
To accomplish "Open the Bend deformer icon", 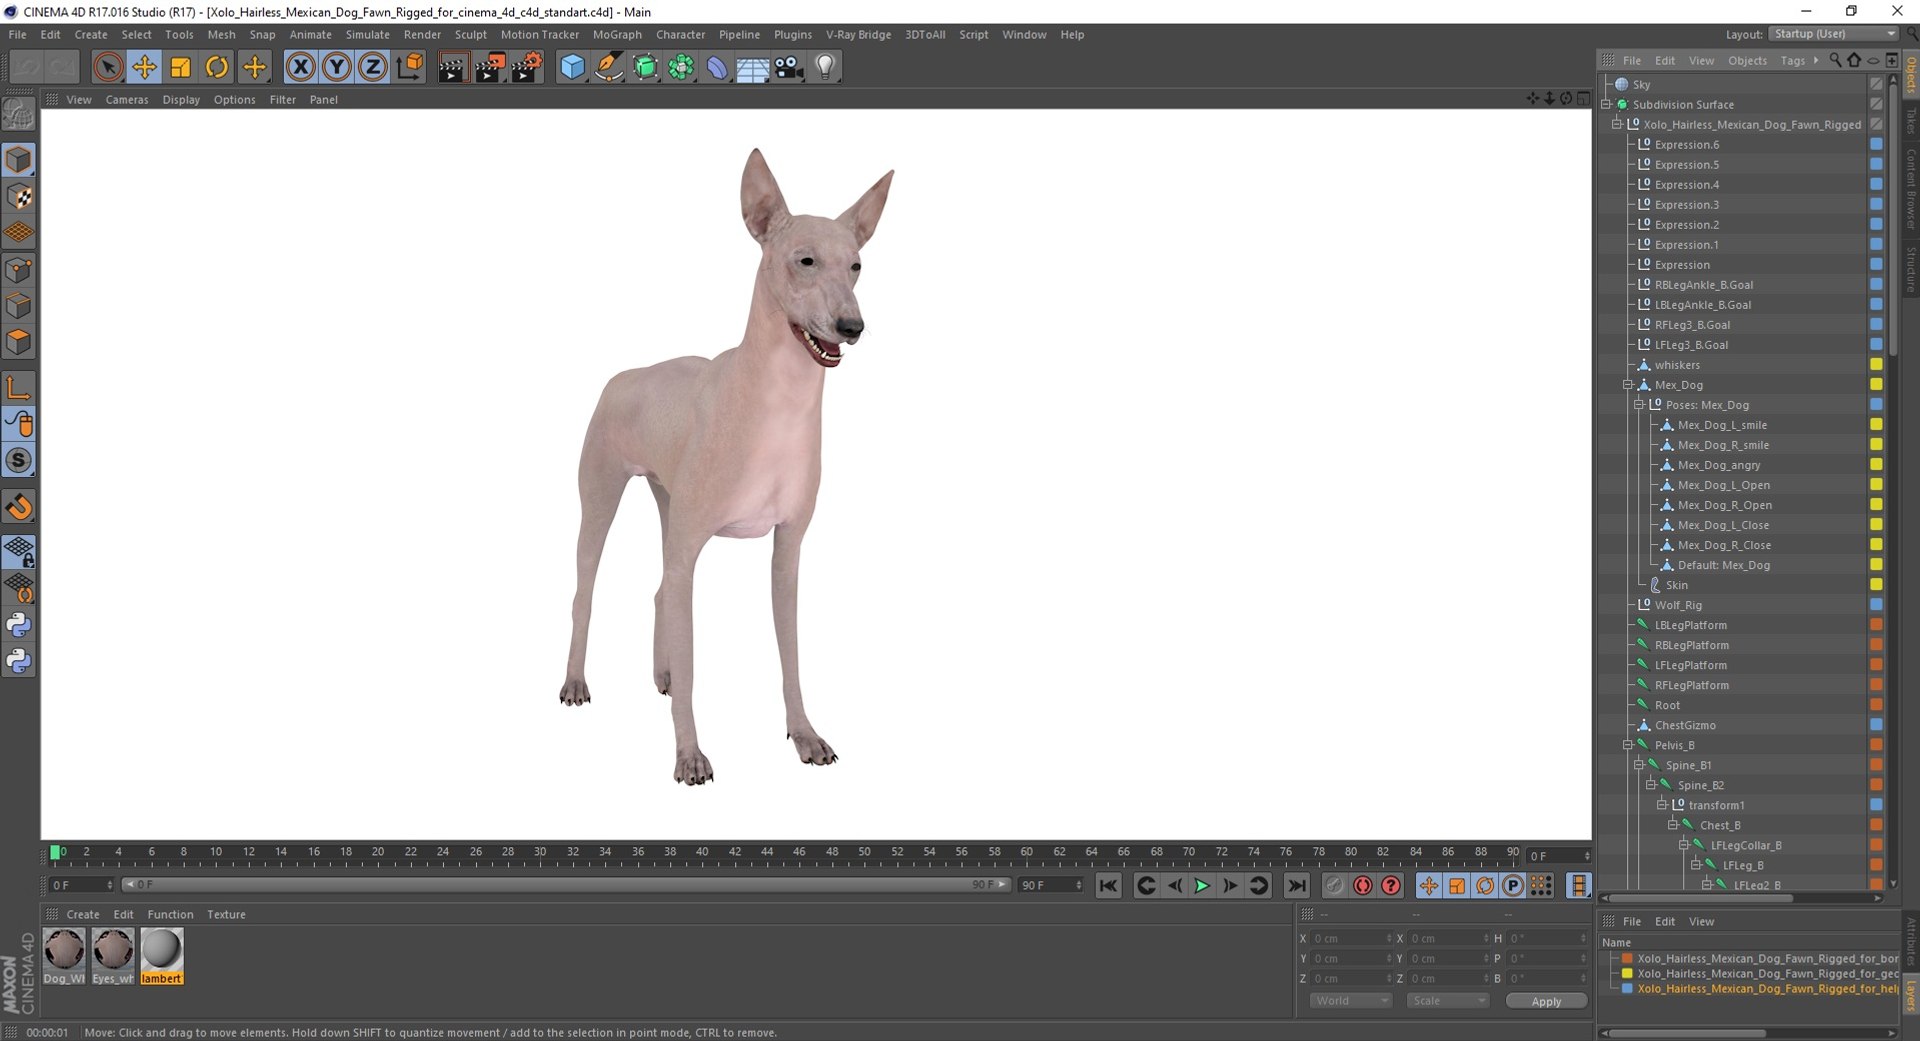I will 717,67.
